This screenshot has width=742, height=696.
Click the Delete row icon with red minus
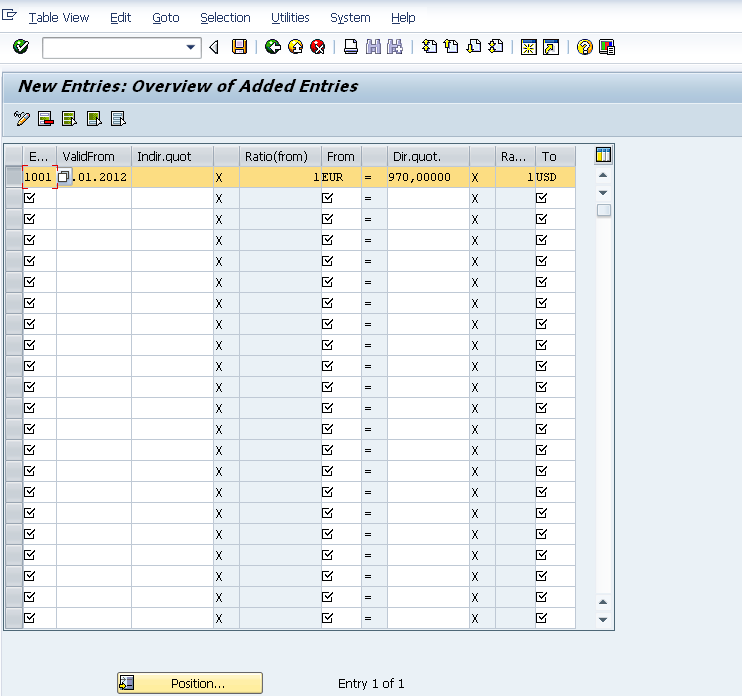tap(45, 119)
